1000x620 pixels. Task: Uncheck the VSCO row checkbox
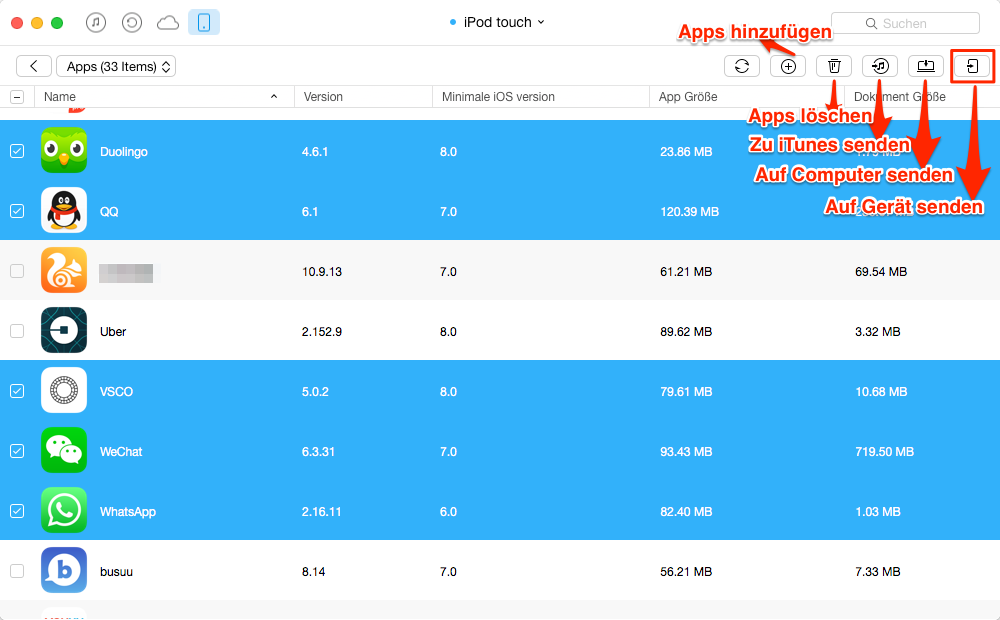point(17,391)
